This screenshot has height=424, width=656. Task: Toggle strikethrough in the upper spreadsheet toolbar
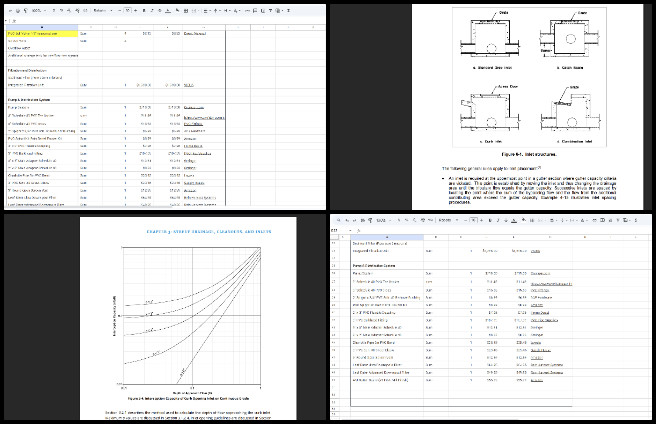tap(159, 10)
